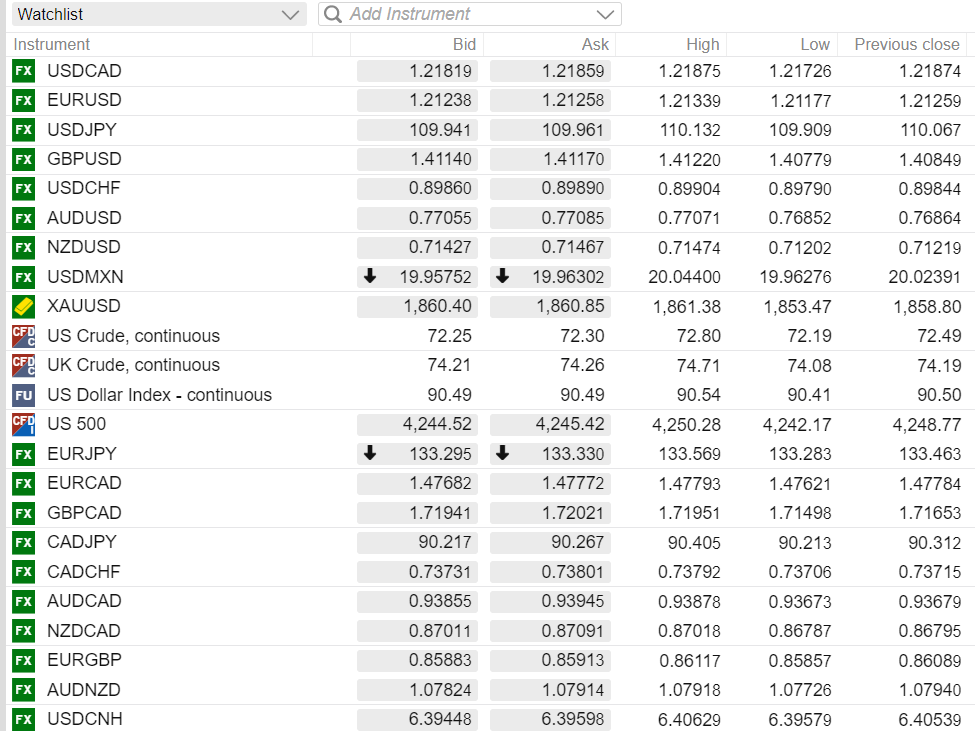Click the USDMXN bid price button
Screen dimensions: 975x731
418,277
